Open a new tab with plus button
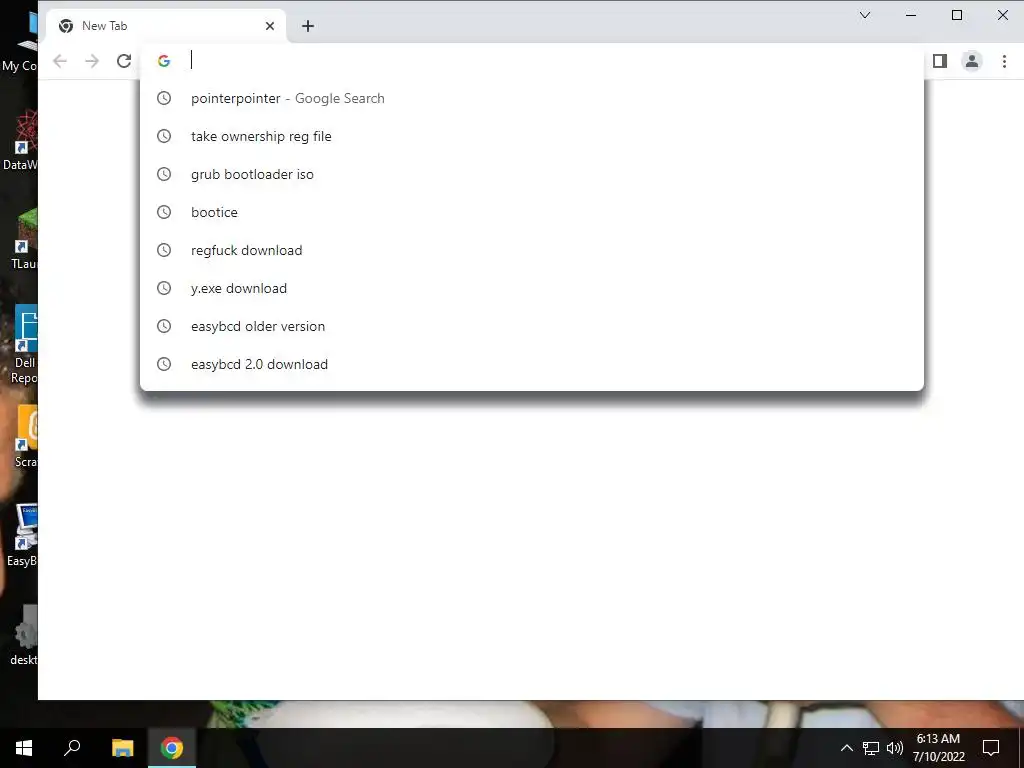Screen dimensions: 1024x768 tap(308, 26)
